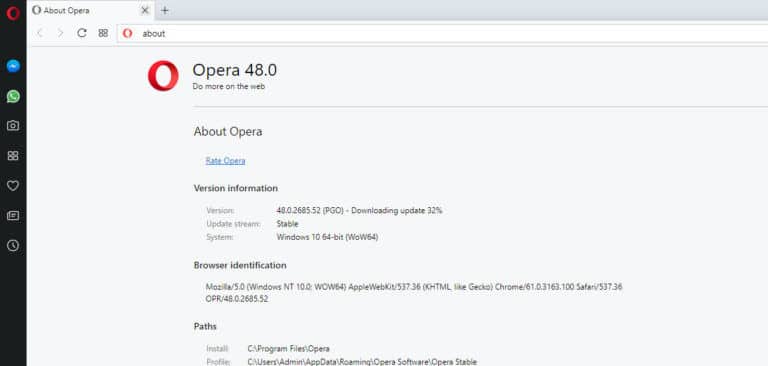768x366 pixels.
Task: Open the Rate Opera link
Action: 225,161
